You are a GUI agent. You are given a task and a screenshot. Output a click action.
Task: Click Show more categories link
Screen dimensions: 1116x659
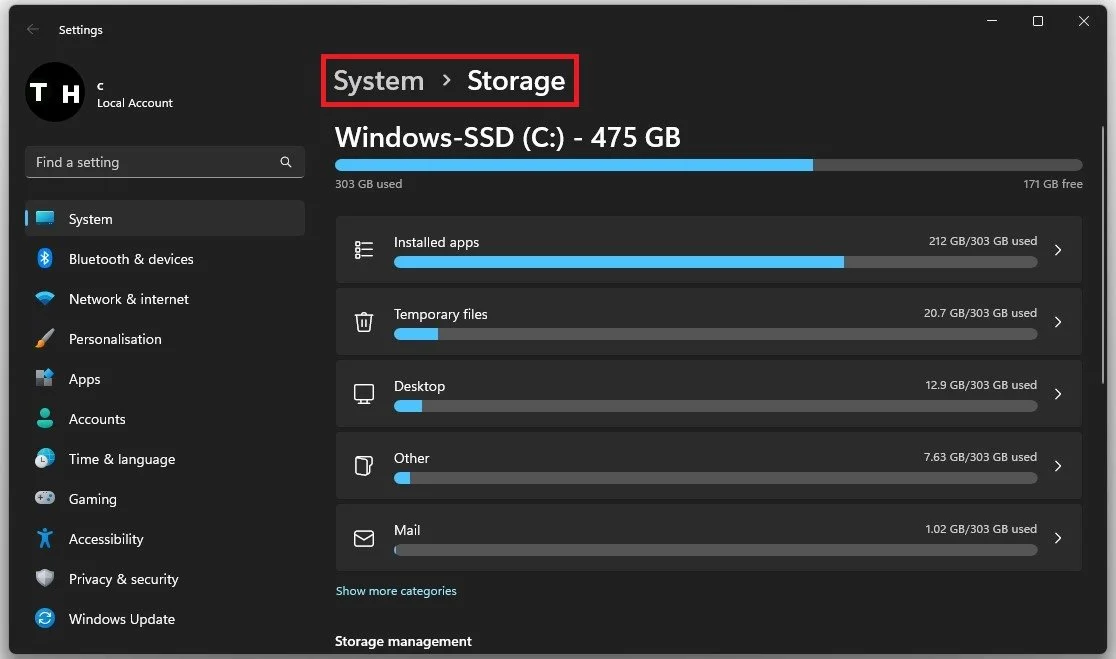click(x=396, y=591)
